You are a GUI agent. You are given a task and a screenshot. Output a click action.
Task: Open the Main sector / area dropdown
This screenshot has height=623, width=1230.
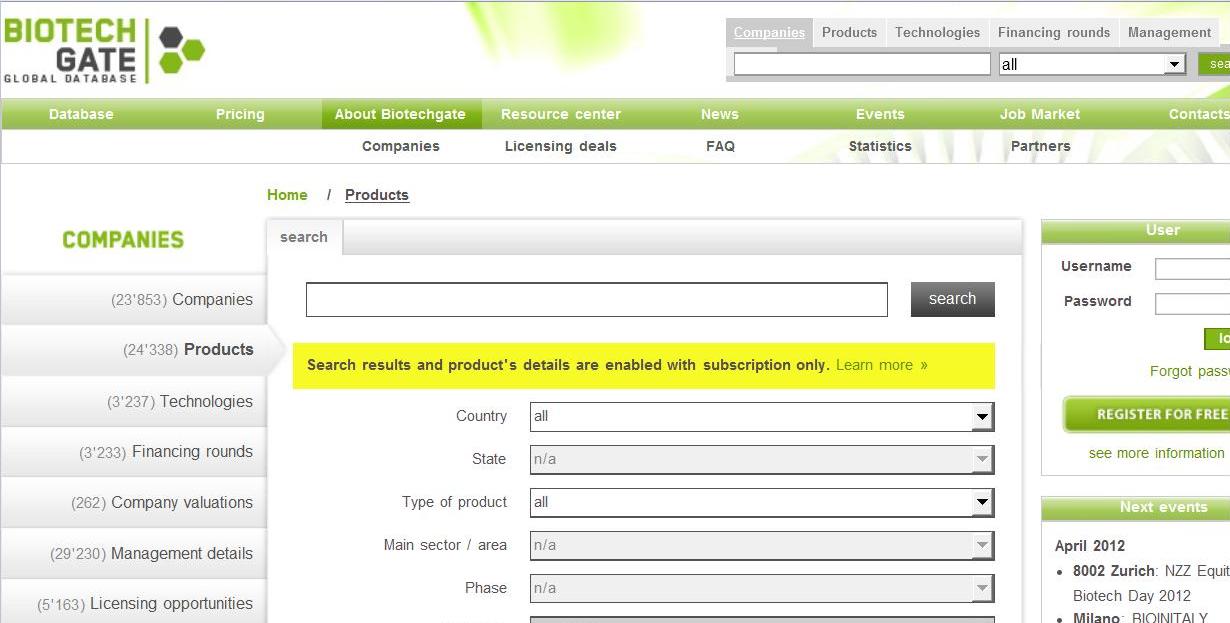(x=762, y=546)
